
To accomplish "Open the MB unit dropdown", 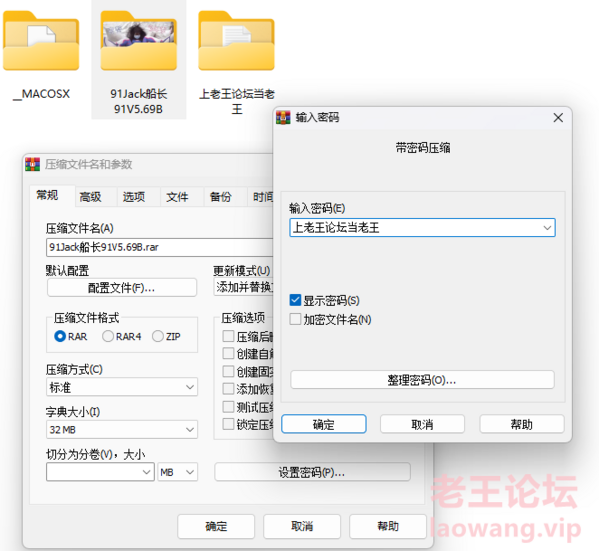I will [x=178, y=472].
